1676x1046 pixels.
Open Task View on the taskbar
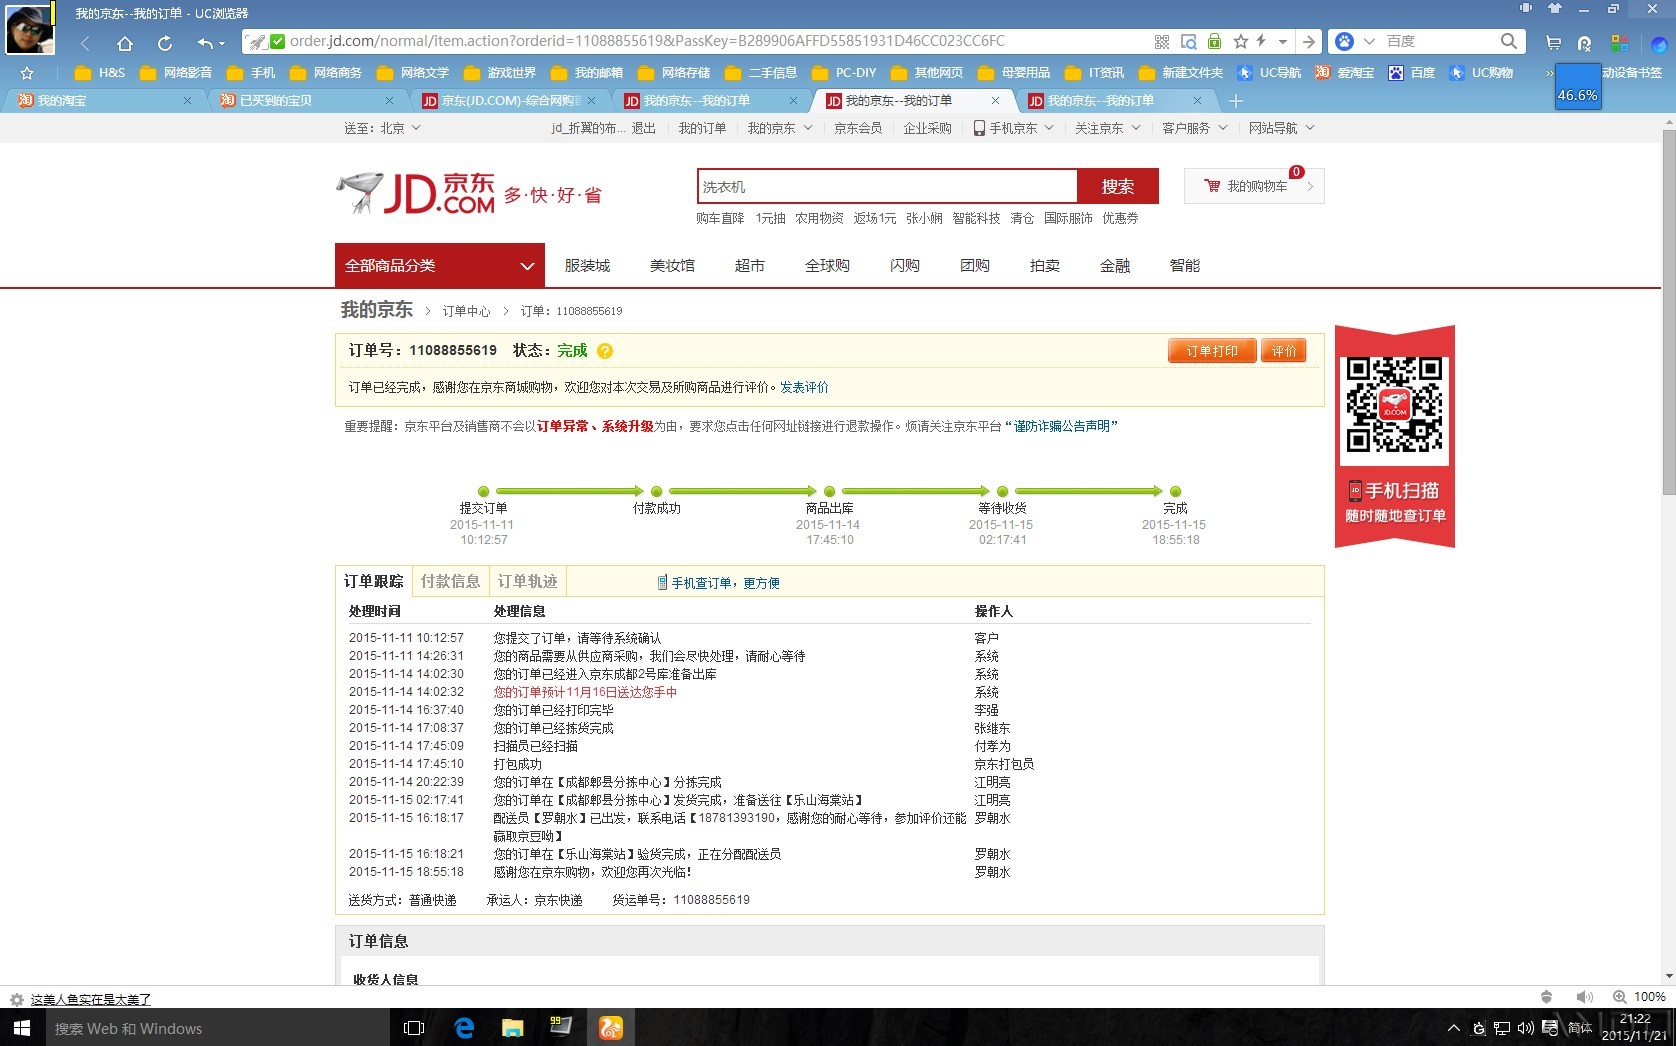[414, 1028]
